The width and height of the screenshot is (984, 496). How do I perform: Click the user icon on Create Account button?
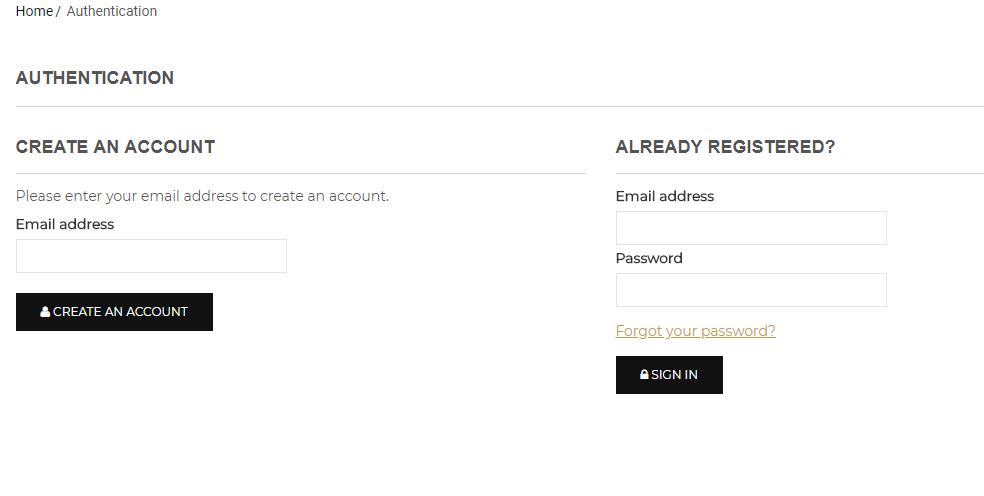[x=45, y=312]
